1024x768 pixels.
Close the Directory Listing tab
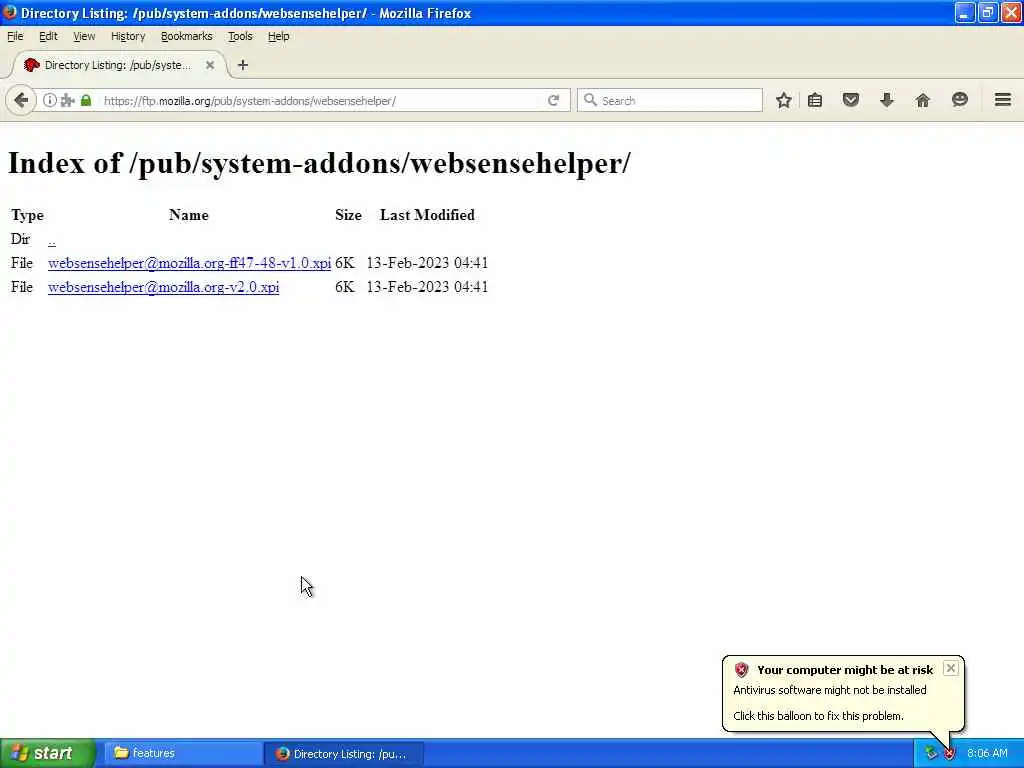[210, 65]
